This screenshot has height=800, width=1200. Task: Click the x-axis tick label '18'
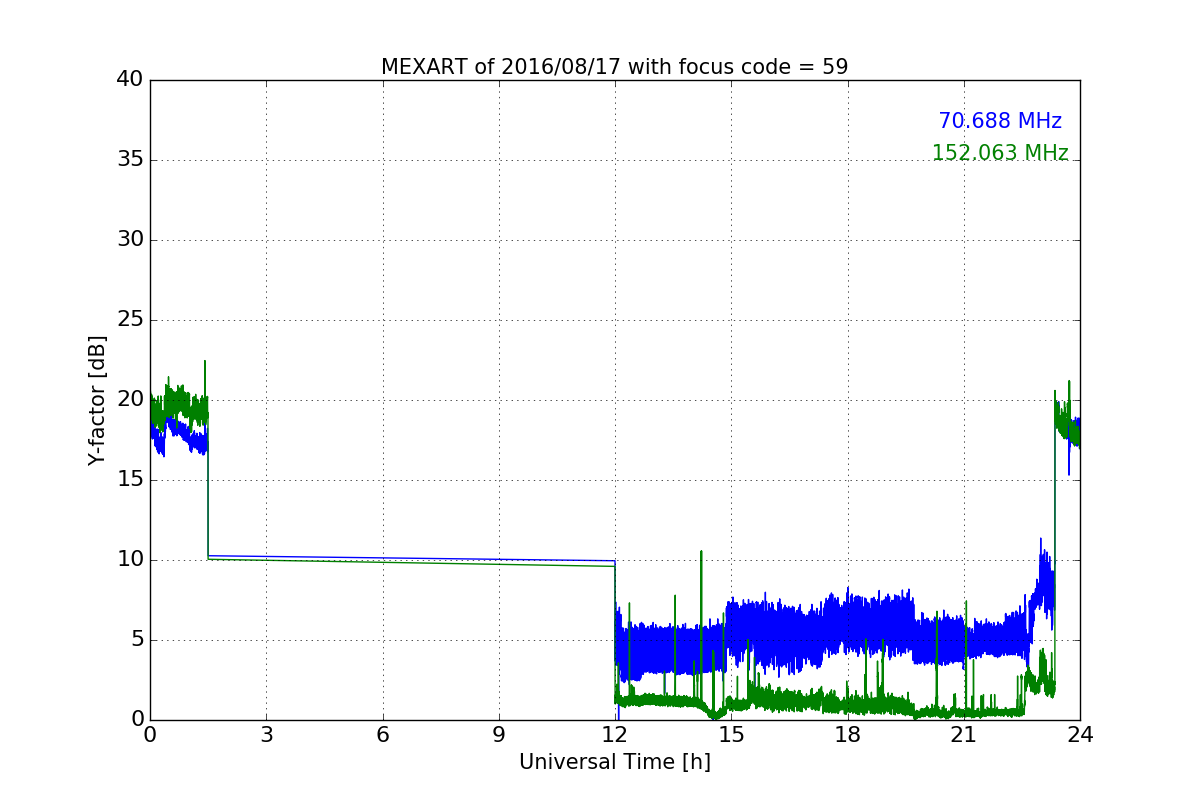[848, 734]
